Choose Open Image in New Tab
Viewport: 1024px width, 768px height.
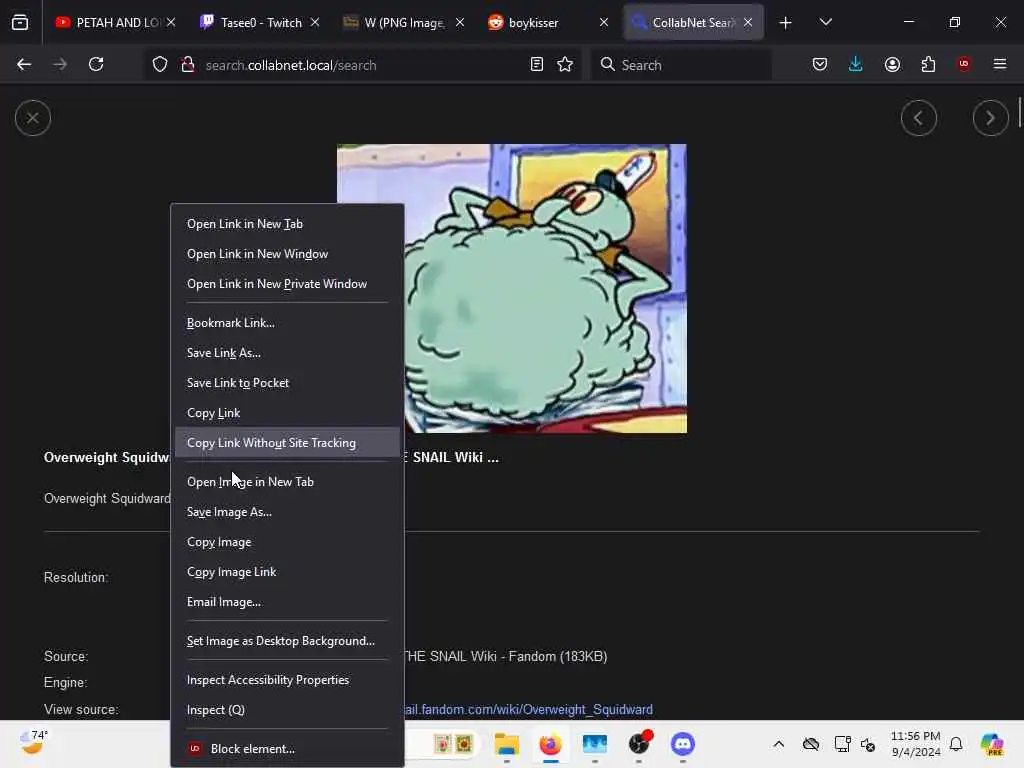(x=287, y=482)
